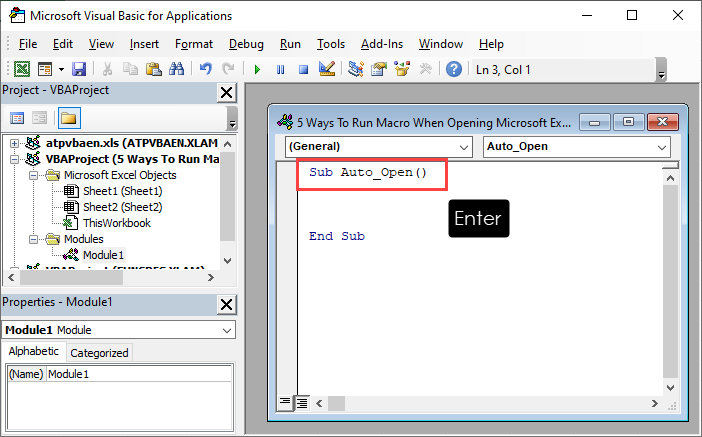Open the Format menu
The height and width of the screenshot is (437, 702).
pos(194,44)
